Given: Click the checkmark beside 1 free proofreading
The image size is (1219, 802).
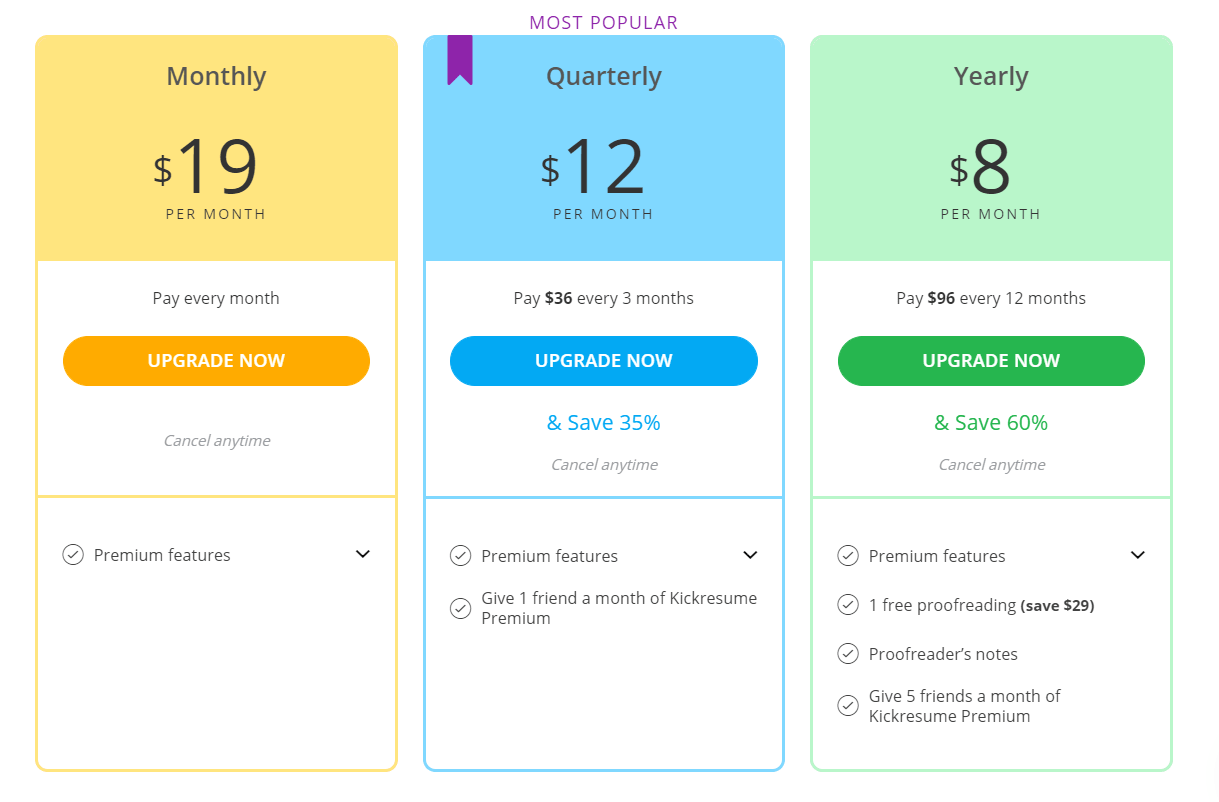Looking at the screenshot, I should click(847, 605).
